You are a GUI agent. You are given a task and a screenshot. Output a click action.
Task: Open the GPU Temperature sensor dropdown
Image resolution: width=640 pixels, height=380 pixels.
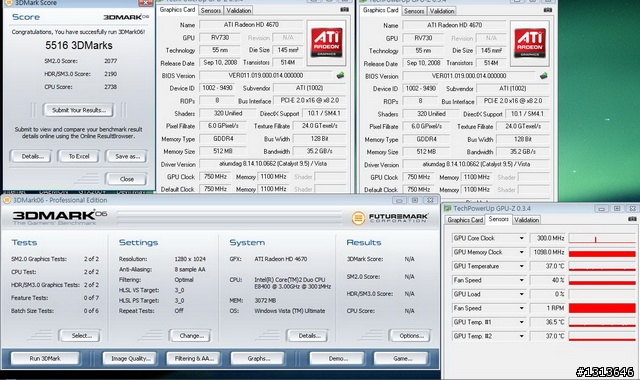click(521, 266)
